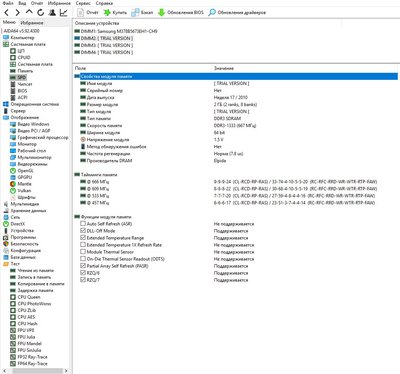Image resolution: width=400 pixels, height=374 pixels.
Task: Select DIMM1 Samsung module entry
Action: [x=116, y=31]
